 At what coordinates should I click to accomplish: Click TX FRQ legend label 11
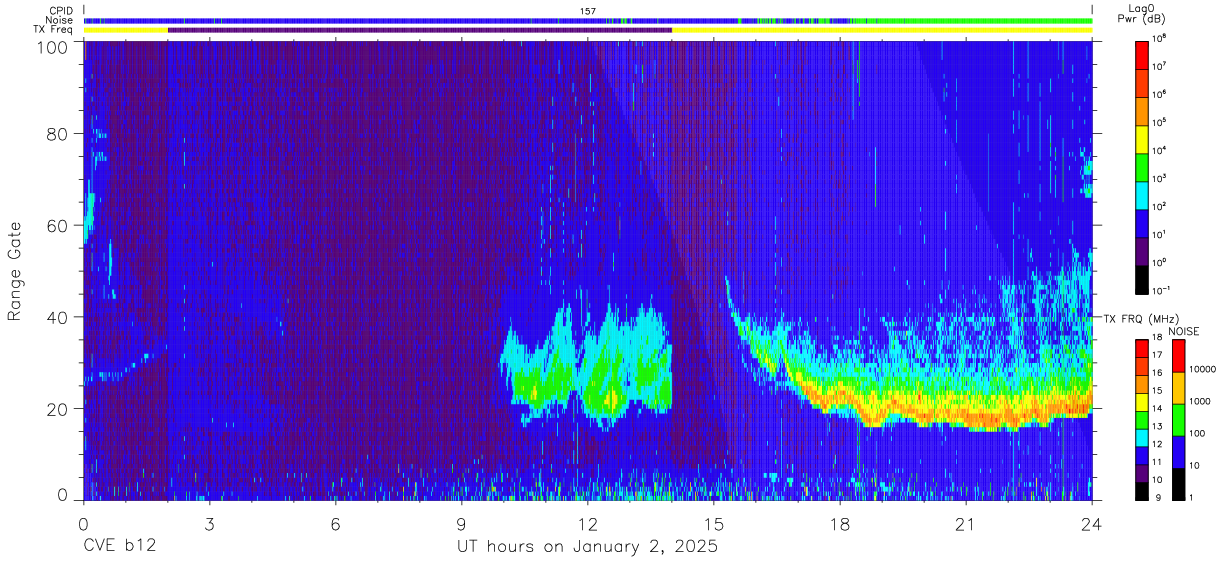(1157, 462)
